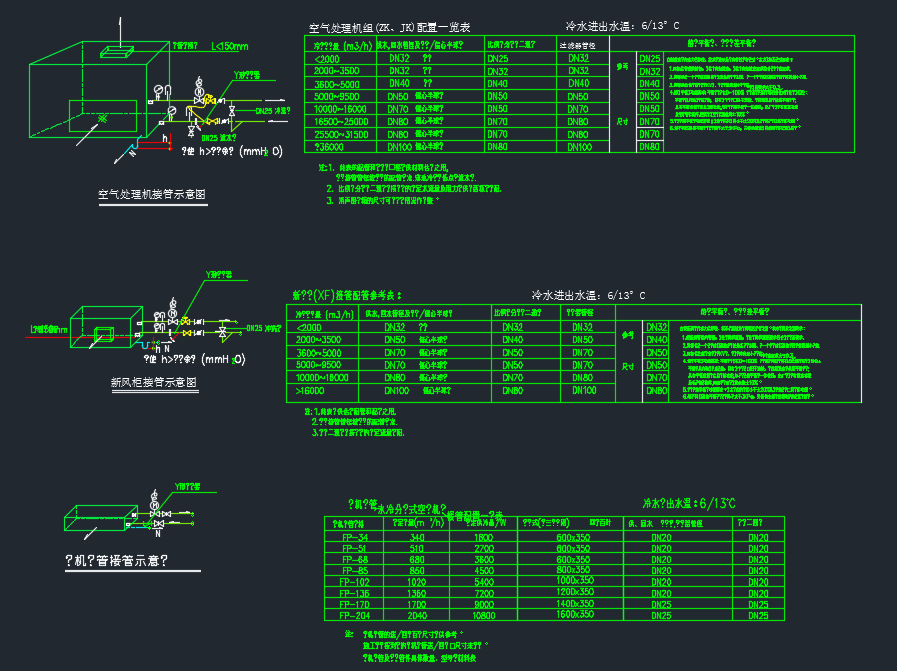The height and width of the screenshot is (671, 897).
Task: Select the 4500 cooling capacity value
Action: pos(483,570)
